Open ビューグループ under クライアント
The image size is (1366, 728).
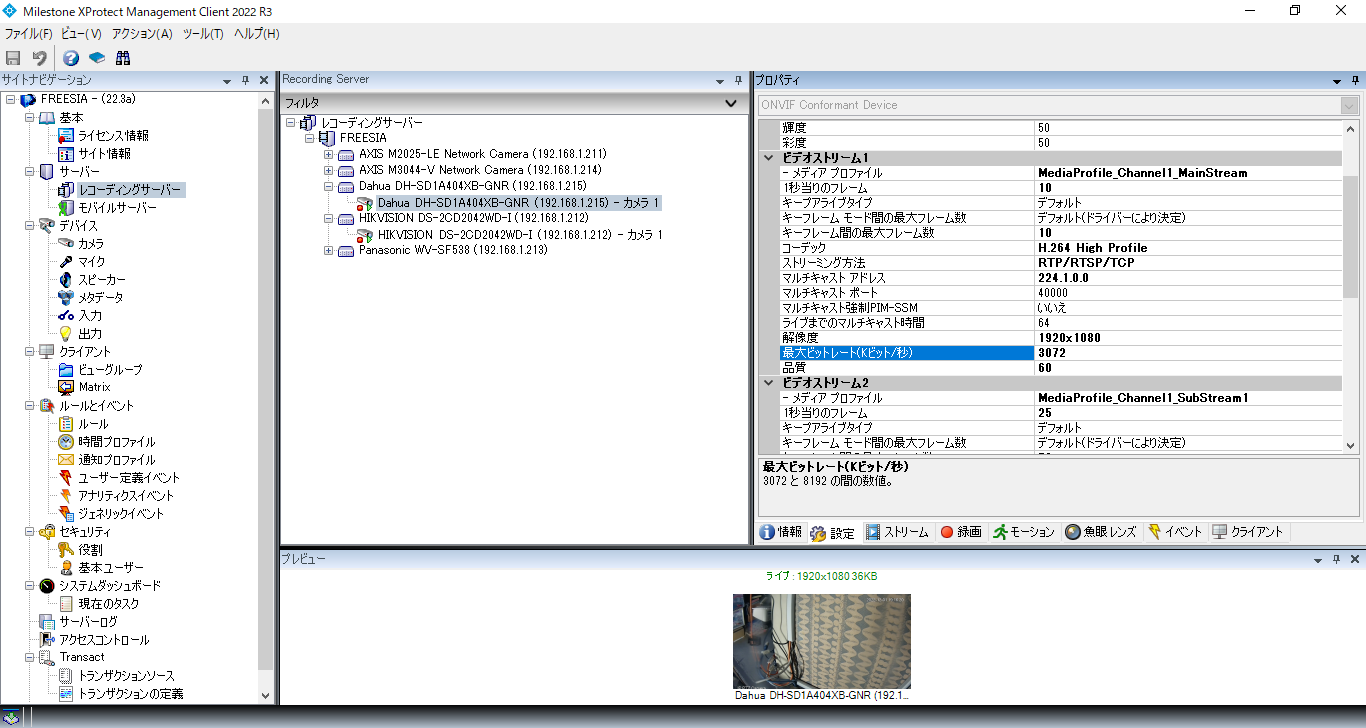[110, 370]
